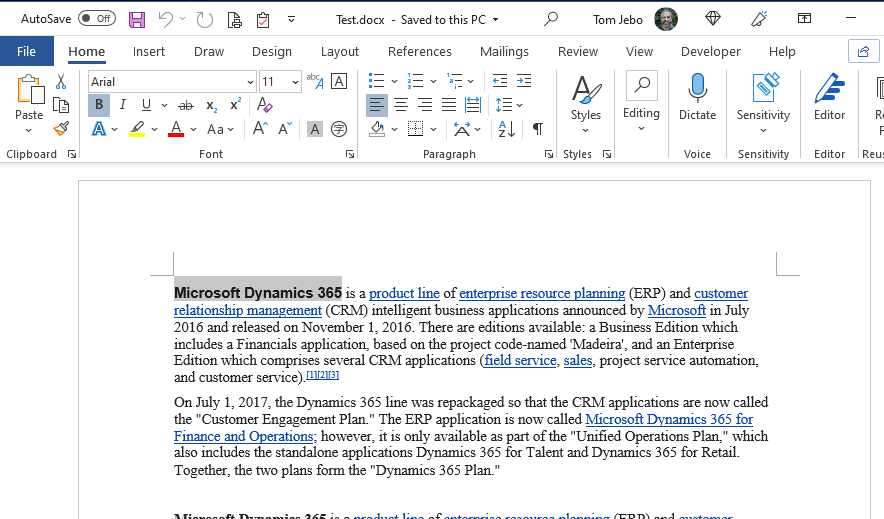Align text right
Viewport: 884px width, 519px height.
pyautogui.click(x=425, y=105)
